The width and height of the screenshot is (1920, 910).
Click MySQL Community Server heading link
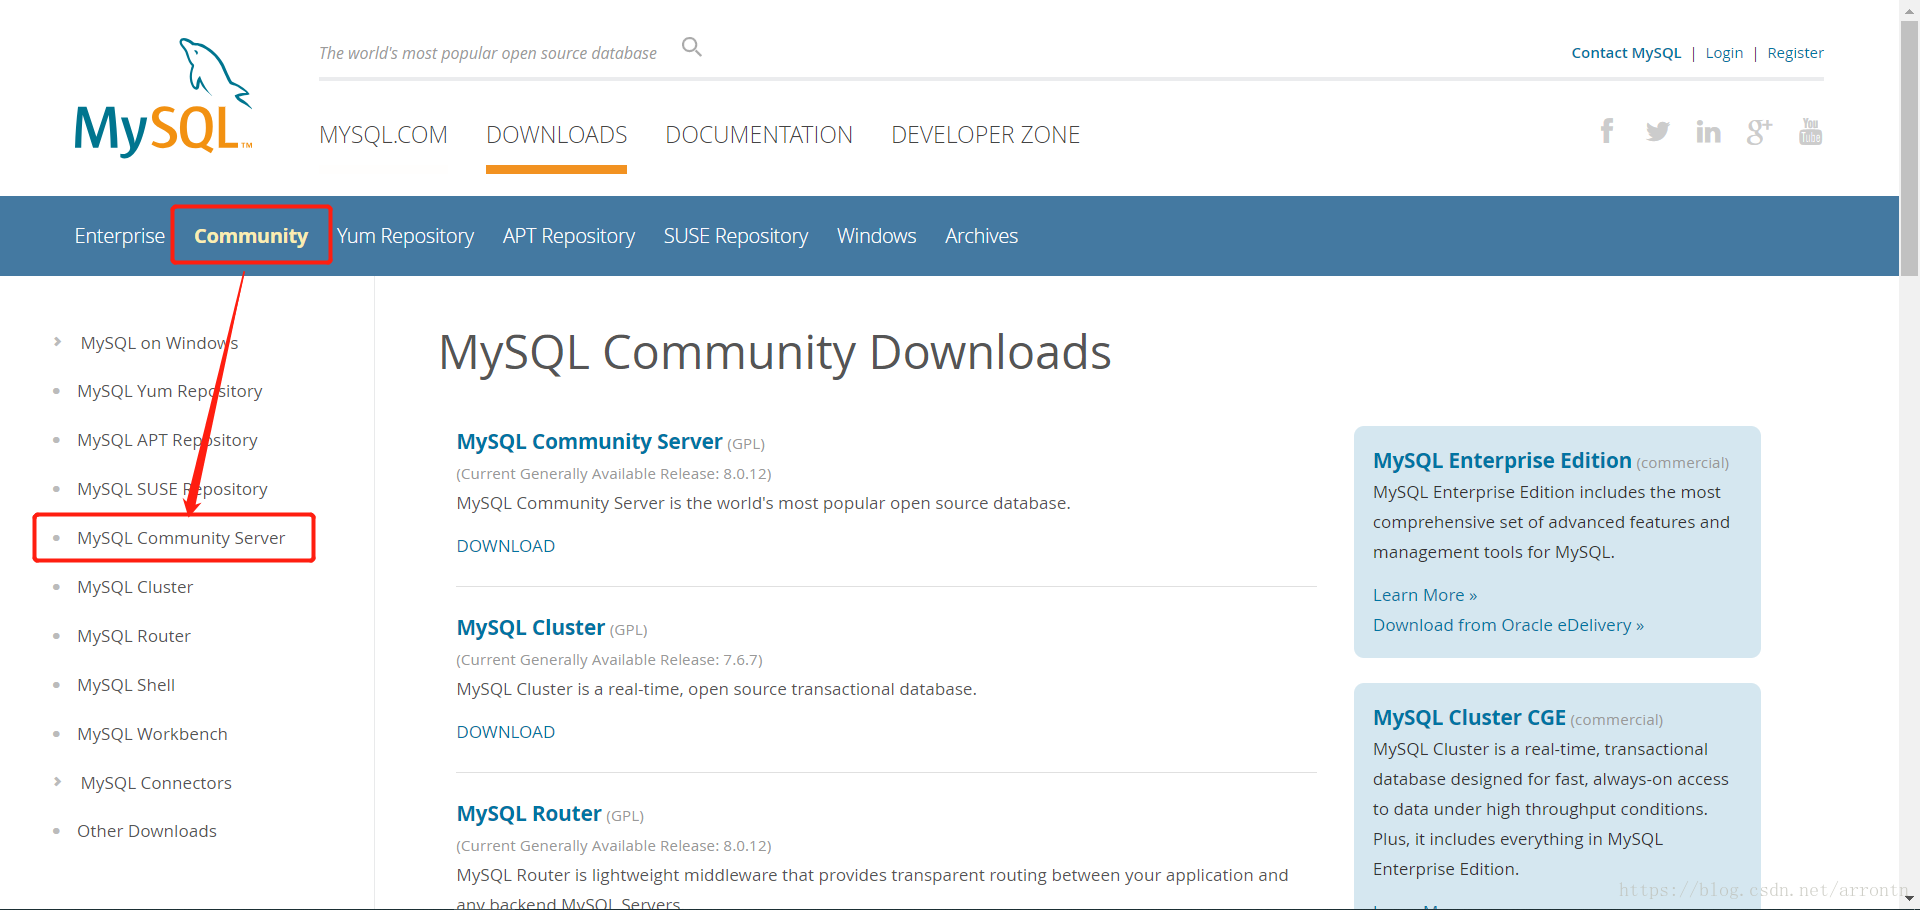[589, 442]
